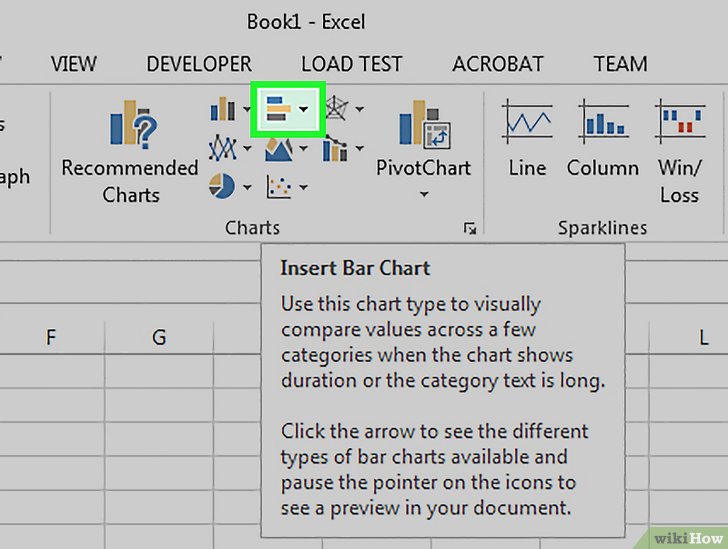Click the "Sparklines" group label

[x=602, y=228]
